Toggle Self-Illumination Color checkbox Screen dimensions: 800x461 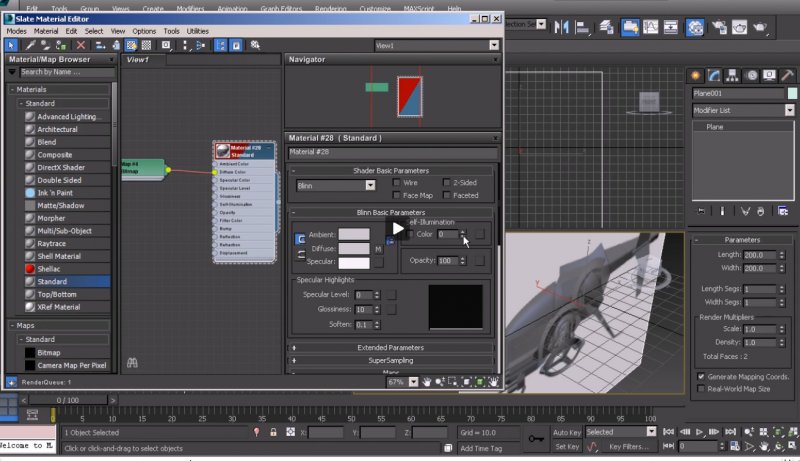pyautogui.click(x=410, y=234)
